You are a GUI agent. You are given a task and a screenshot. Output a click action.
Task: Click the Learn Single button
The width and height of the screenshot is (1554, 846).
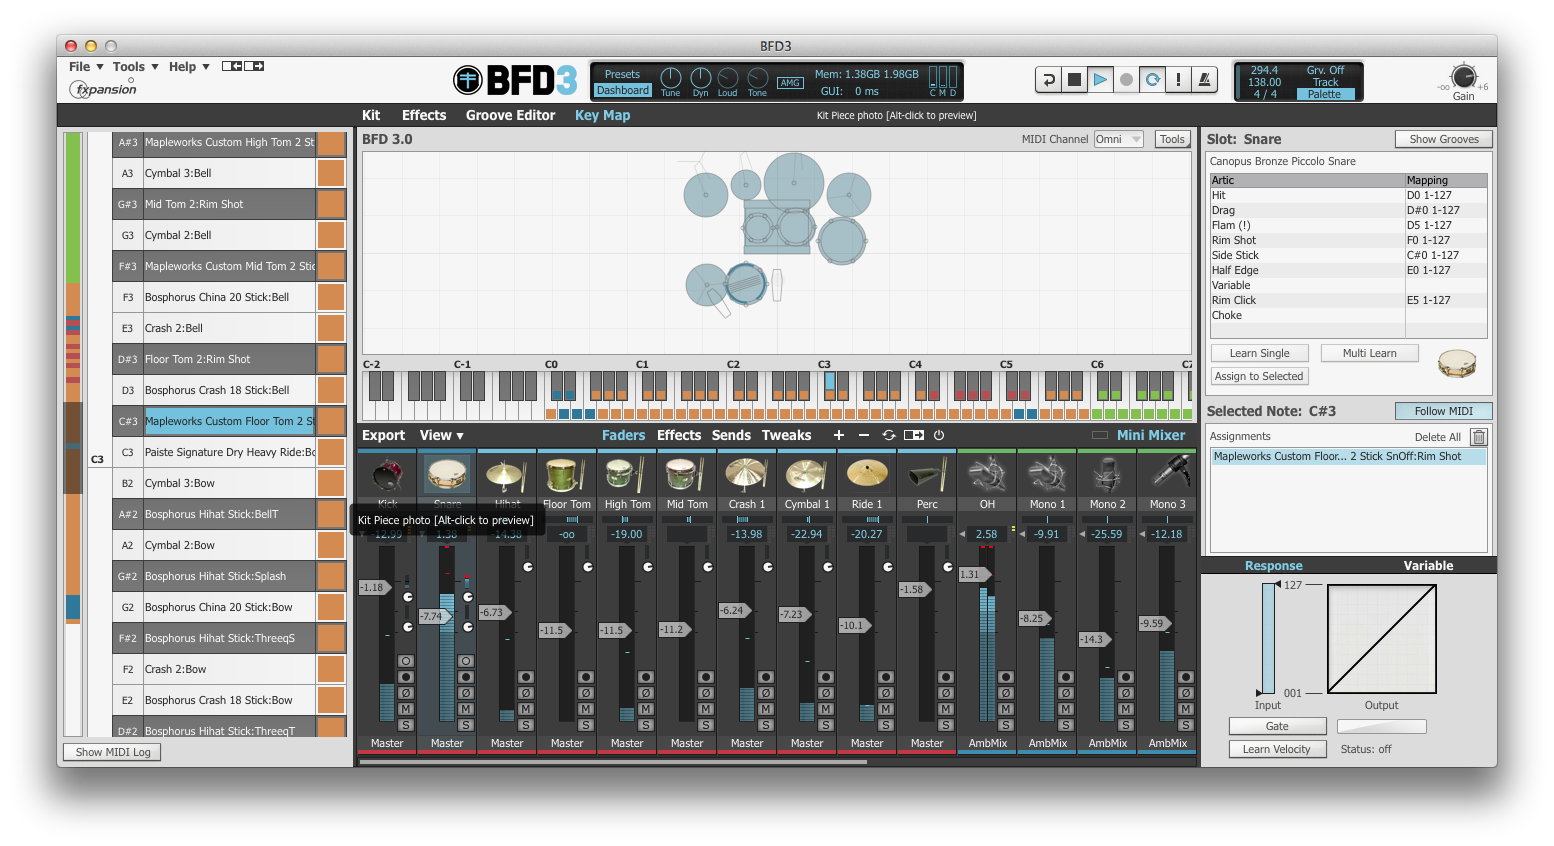pyautogui.click(x=1260, y=353)
